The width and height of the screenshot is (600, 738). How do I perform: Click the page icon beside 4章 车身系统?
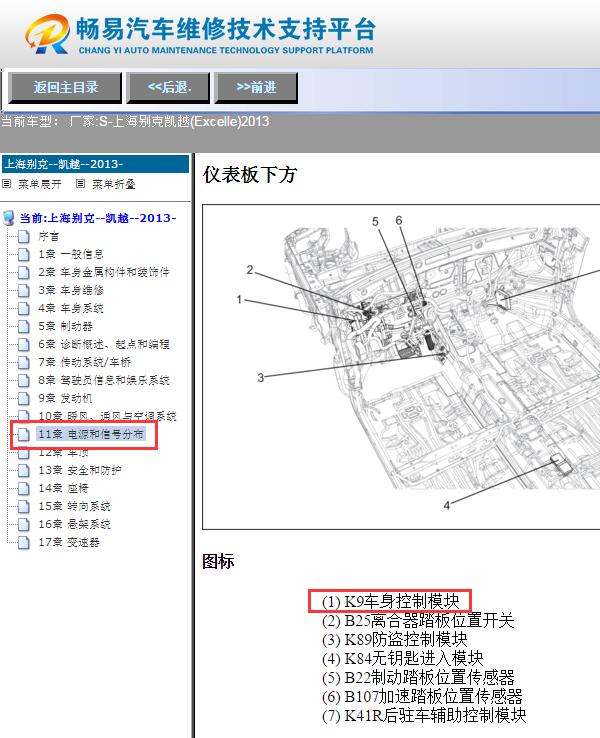[x=24, y=308]
